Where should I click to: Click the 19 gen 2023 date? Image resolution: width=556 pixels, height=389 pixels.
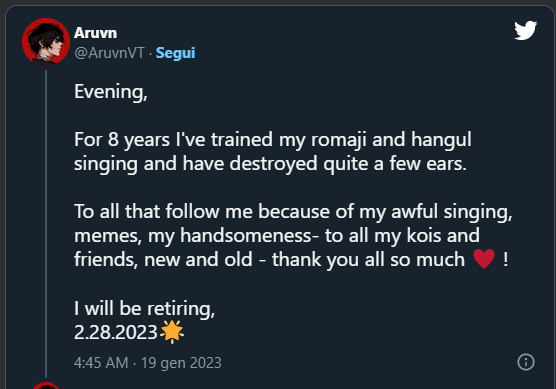181,363
